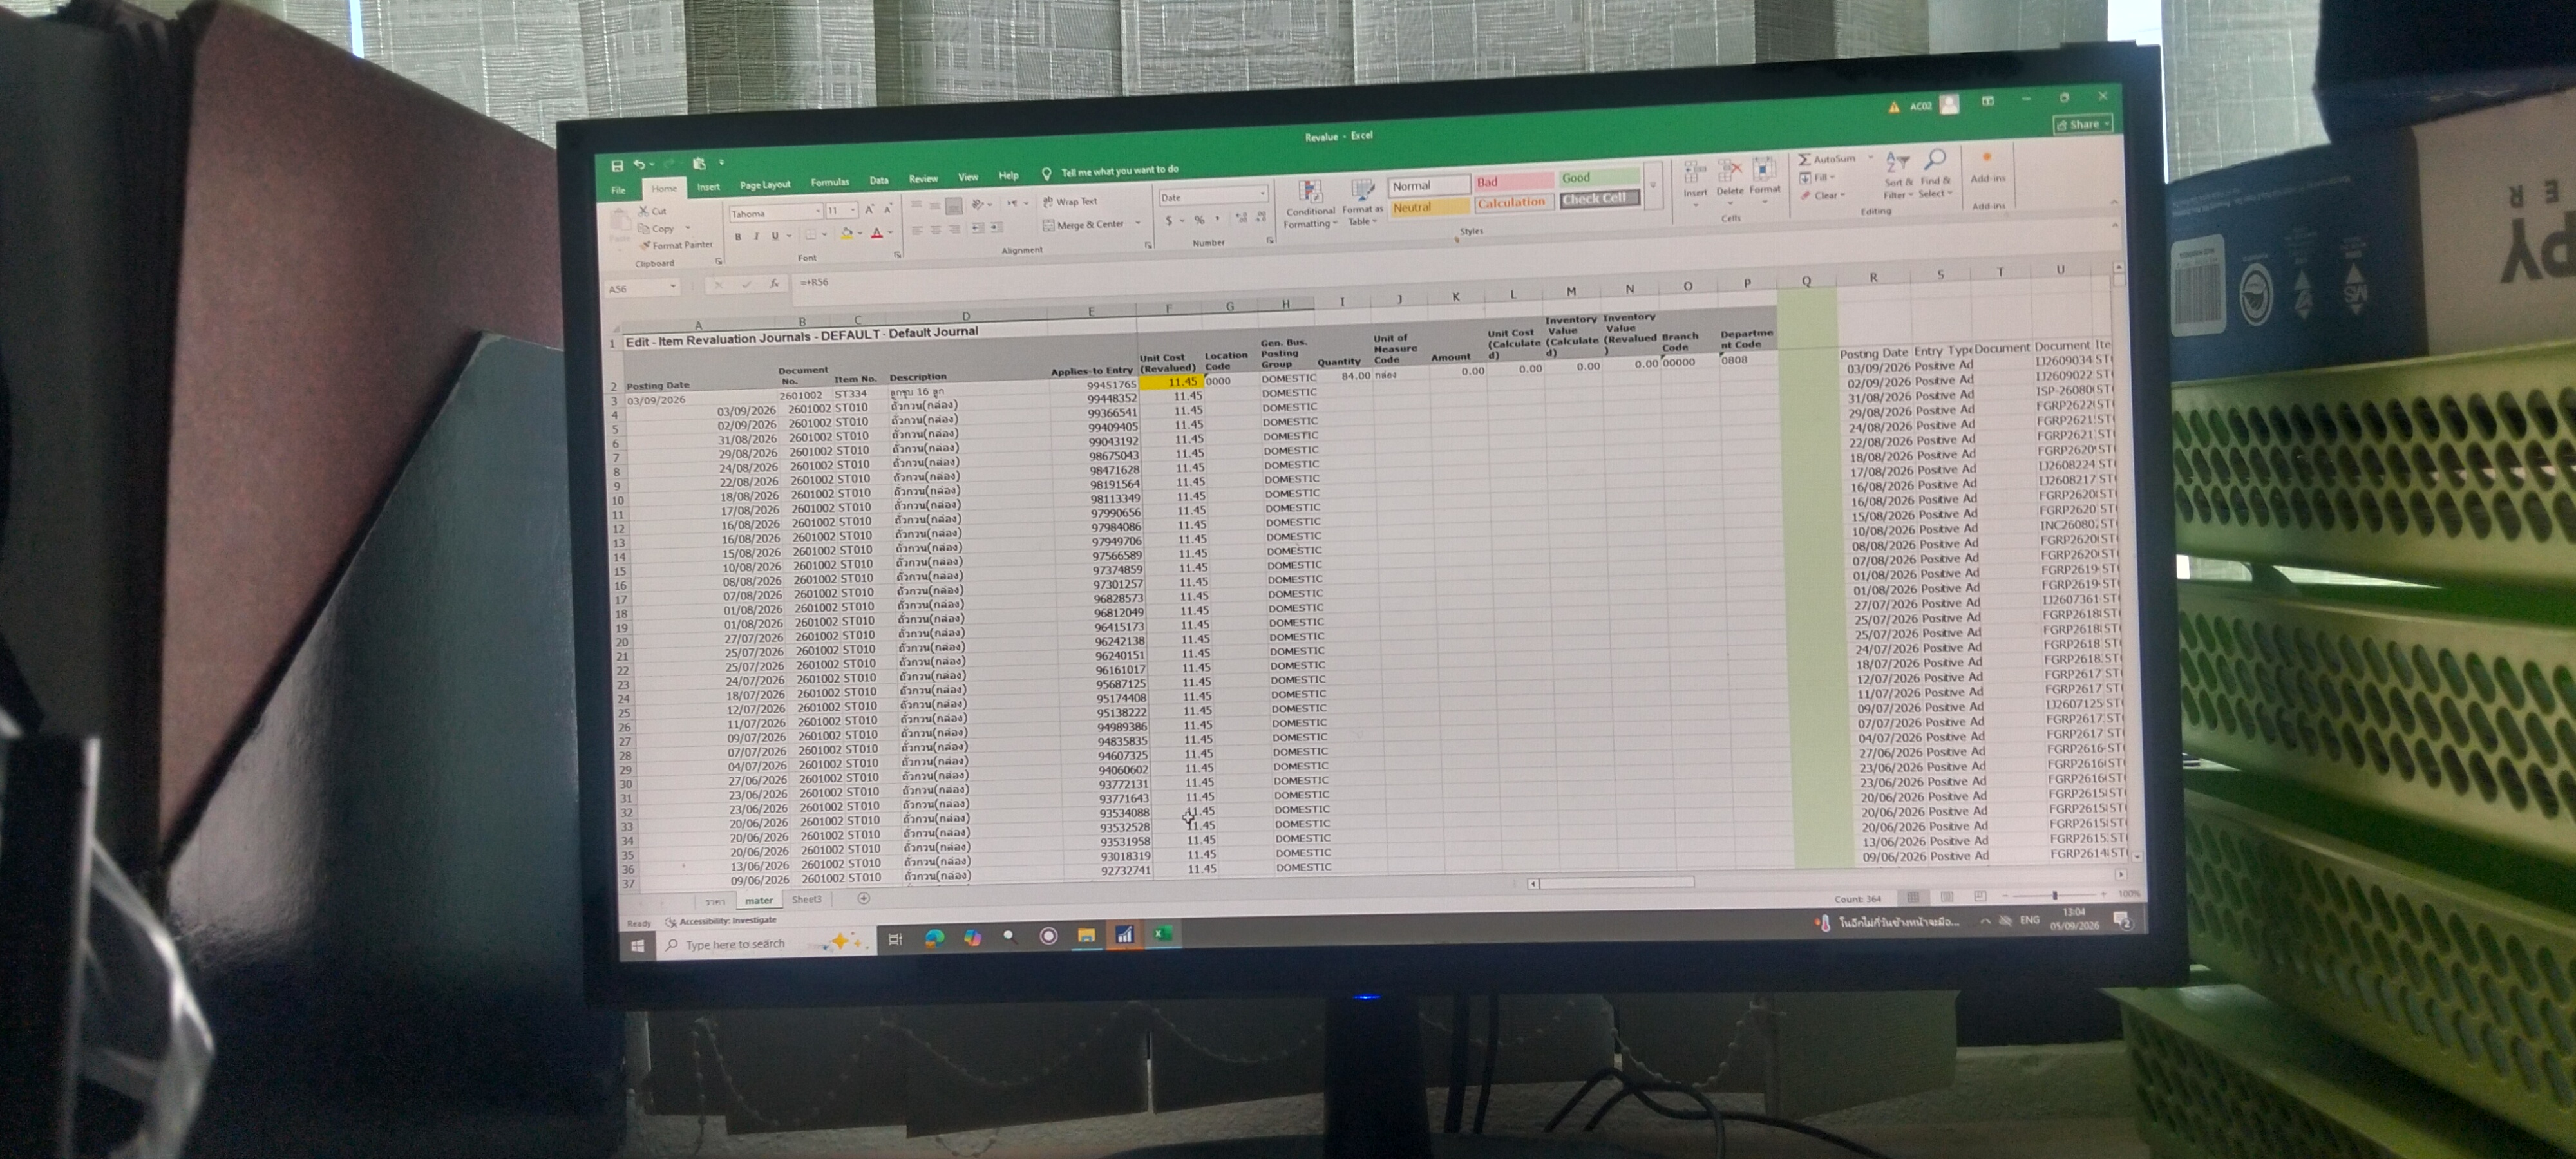Screen dimensions: 2576x1159
Task: Apply the red font color A
Action: coord(877,233)
